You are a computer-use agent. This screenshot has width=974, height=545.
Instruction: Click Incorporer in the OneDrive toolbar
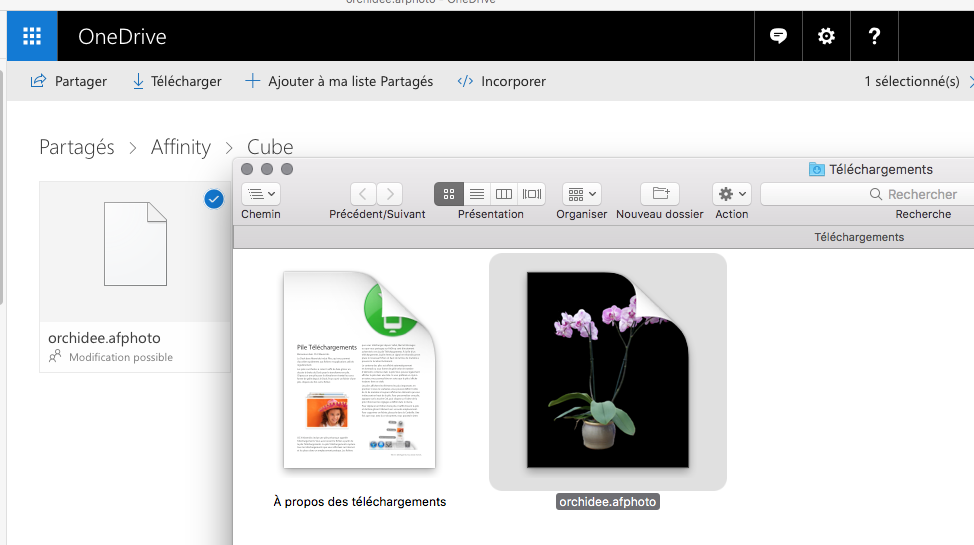[x=501, y=81]
